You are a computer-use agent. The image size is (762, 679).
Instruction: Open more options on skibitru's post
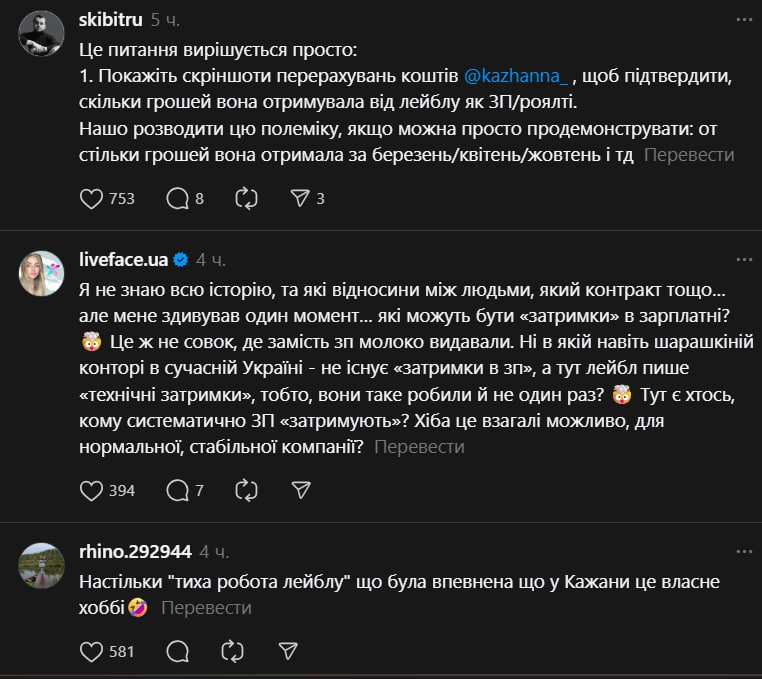point(742,20)
